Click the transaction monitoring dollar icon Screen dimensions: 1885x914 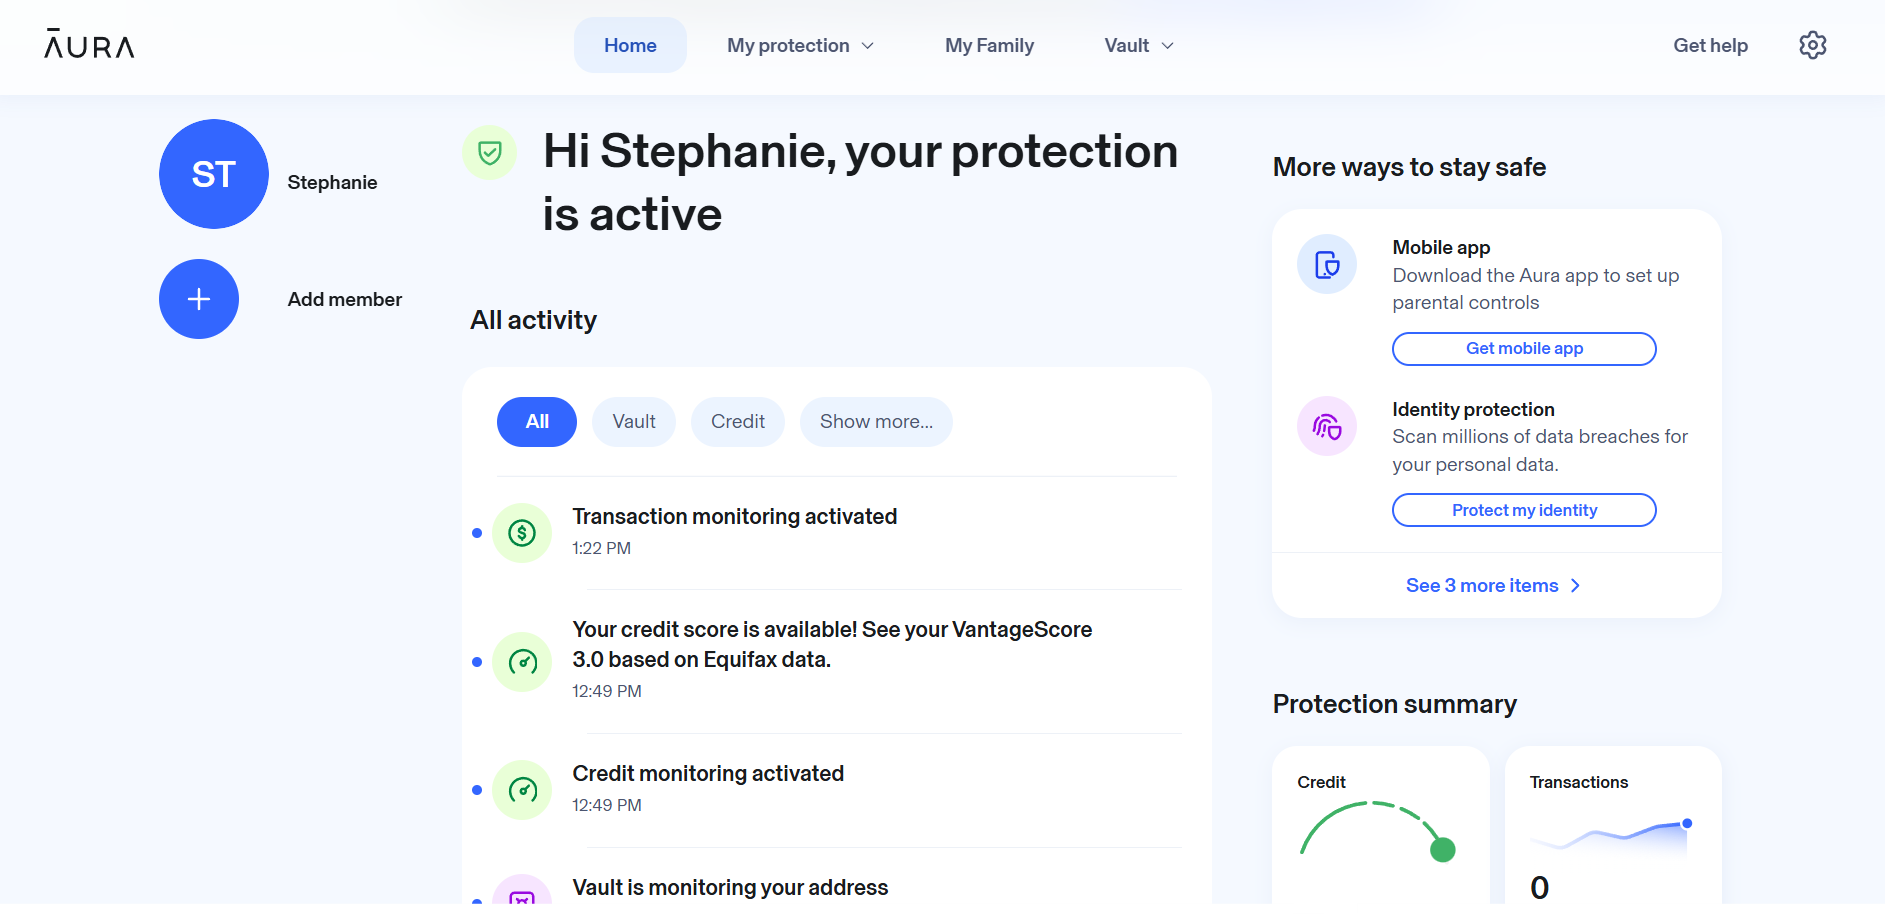521,533
